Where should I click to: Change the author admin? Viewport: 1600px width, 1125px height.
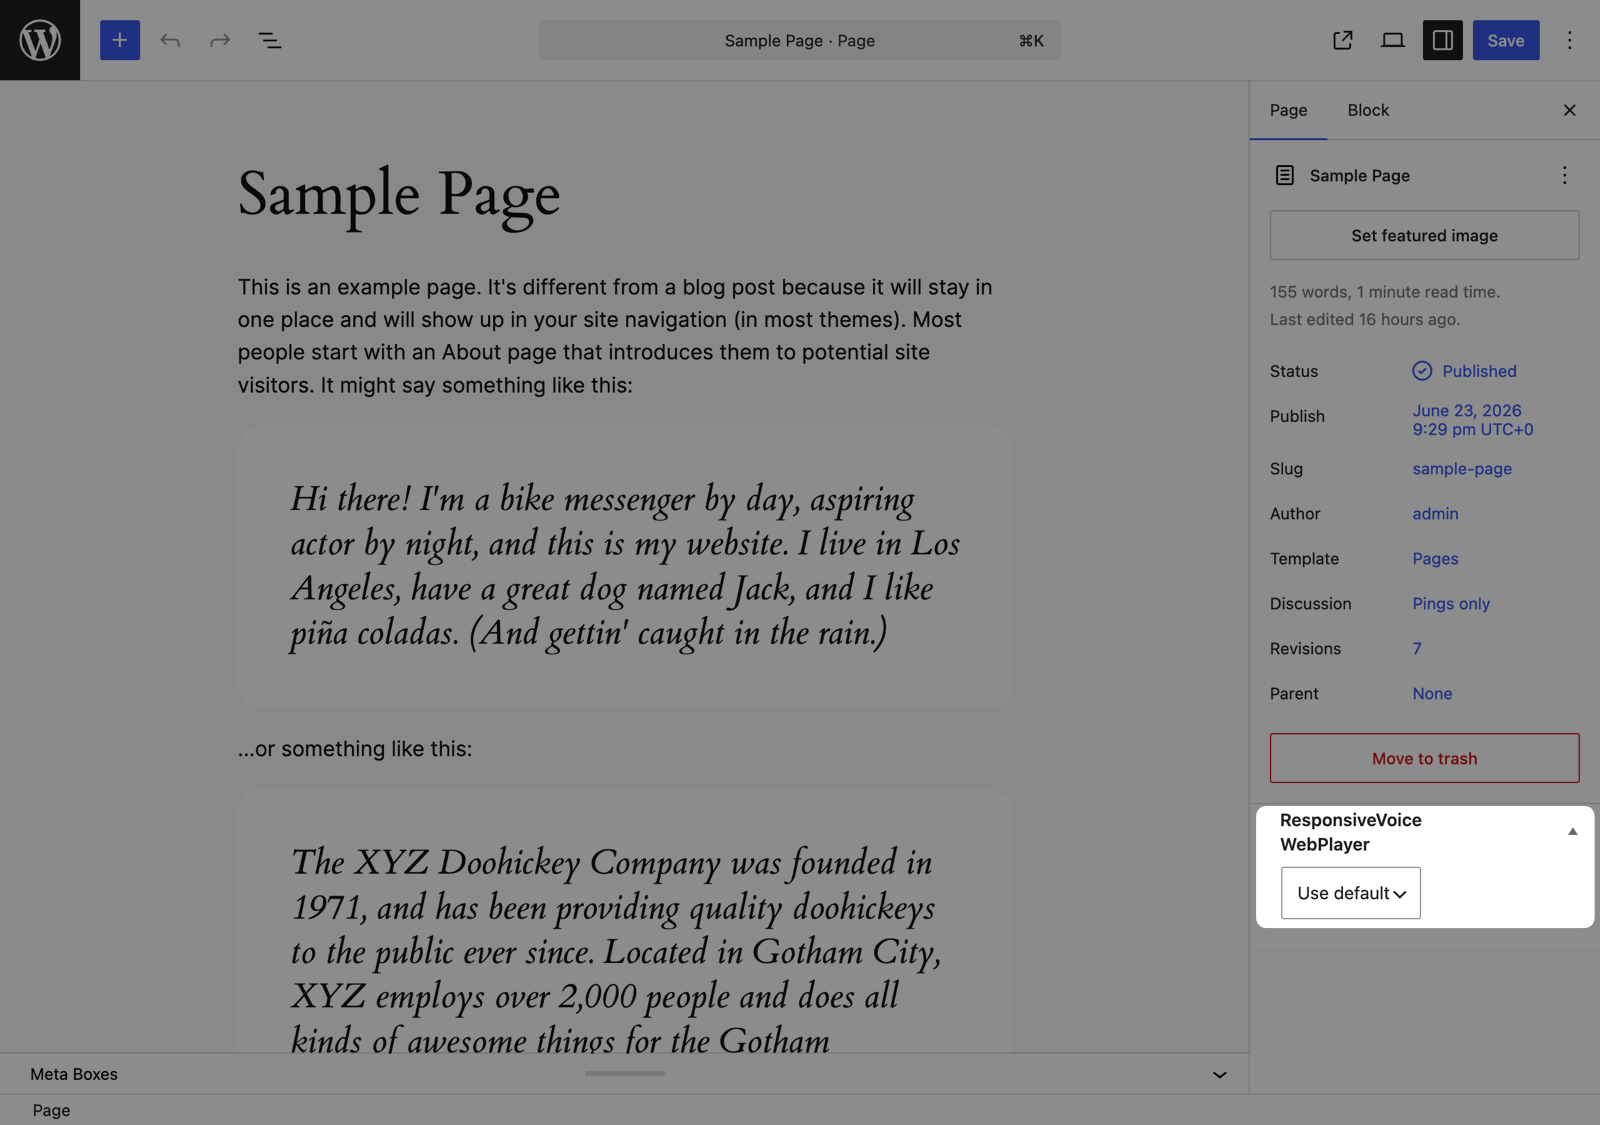[x=1435, y=514]
